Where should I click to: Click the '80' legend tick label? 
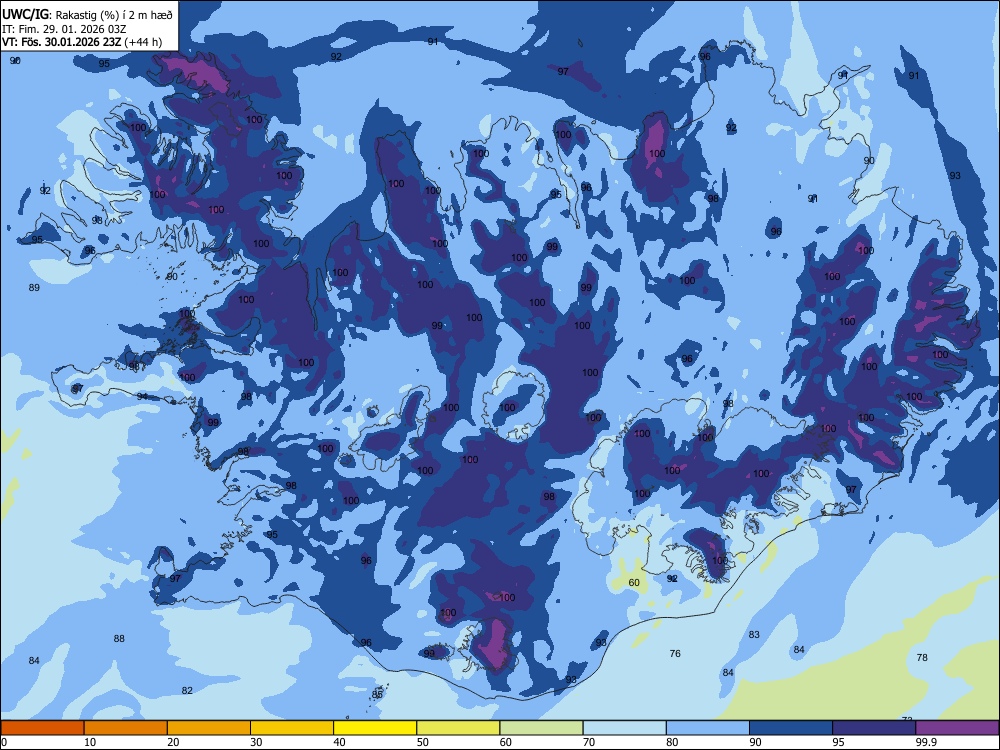672,742
